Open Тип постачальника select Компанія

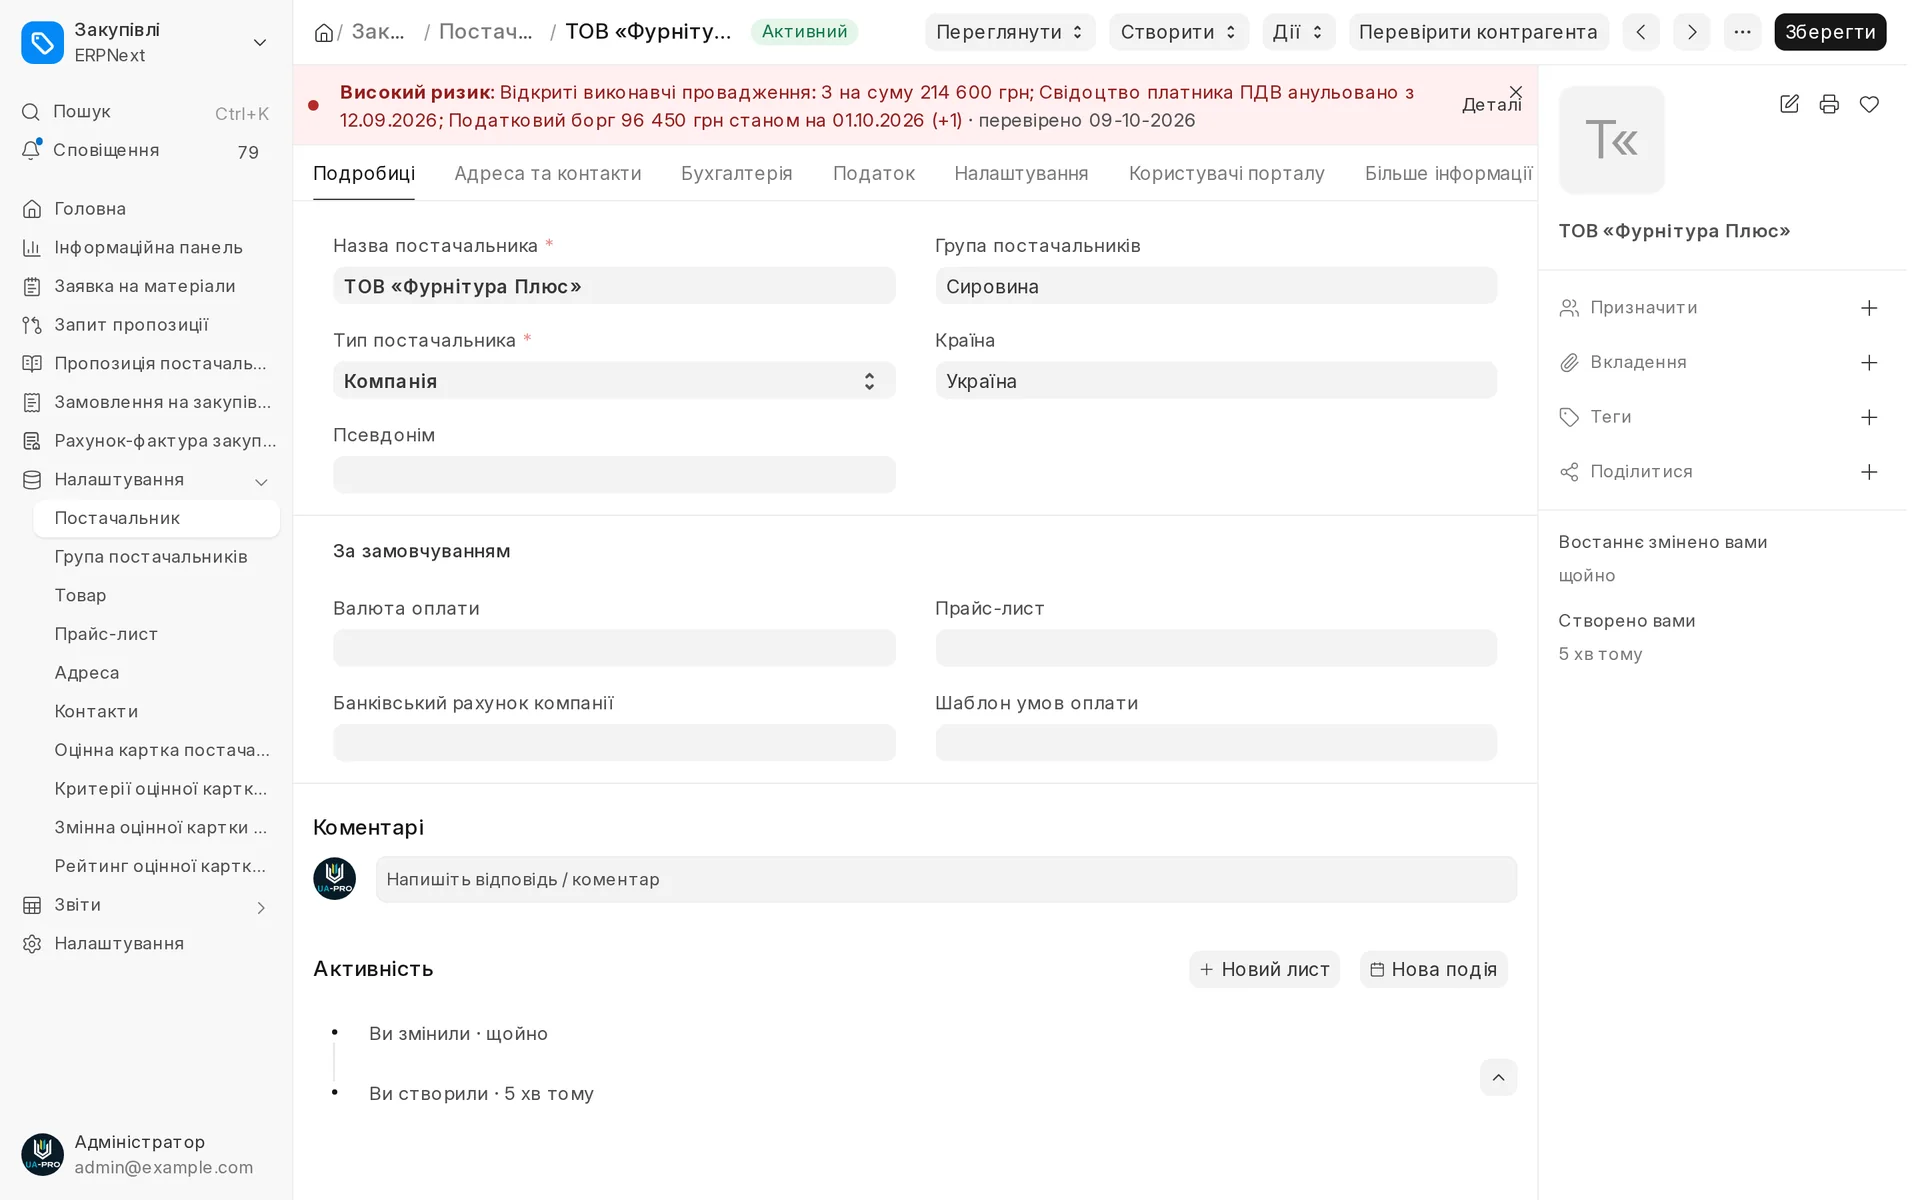[614, 381]
